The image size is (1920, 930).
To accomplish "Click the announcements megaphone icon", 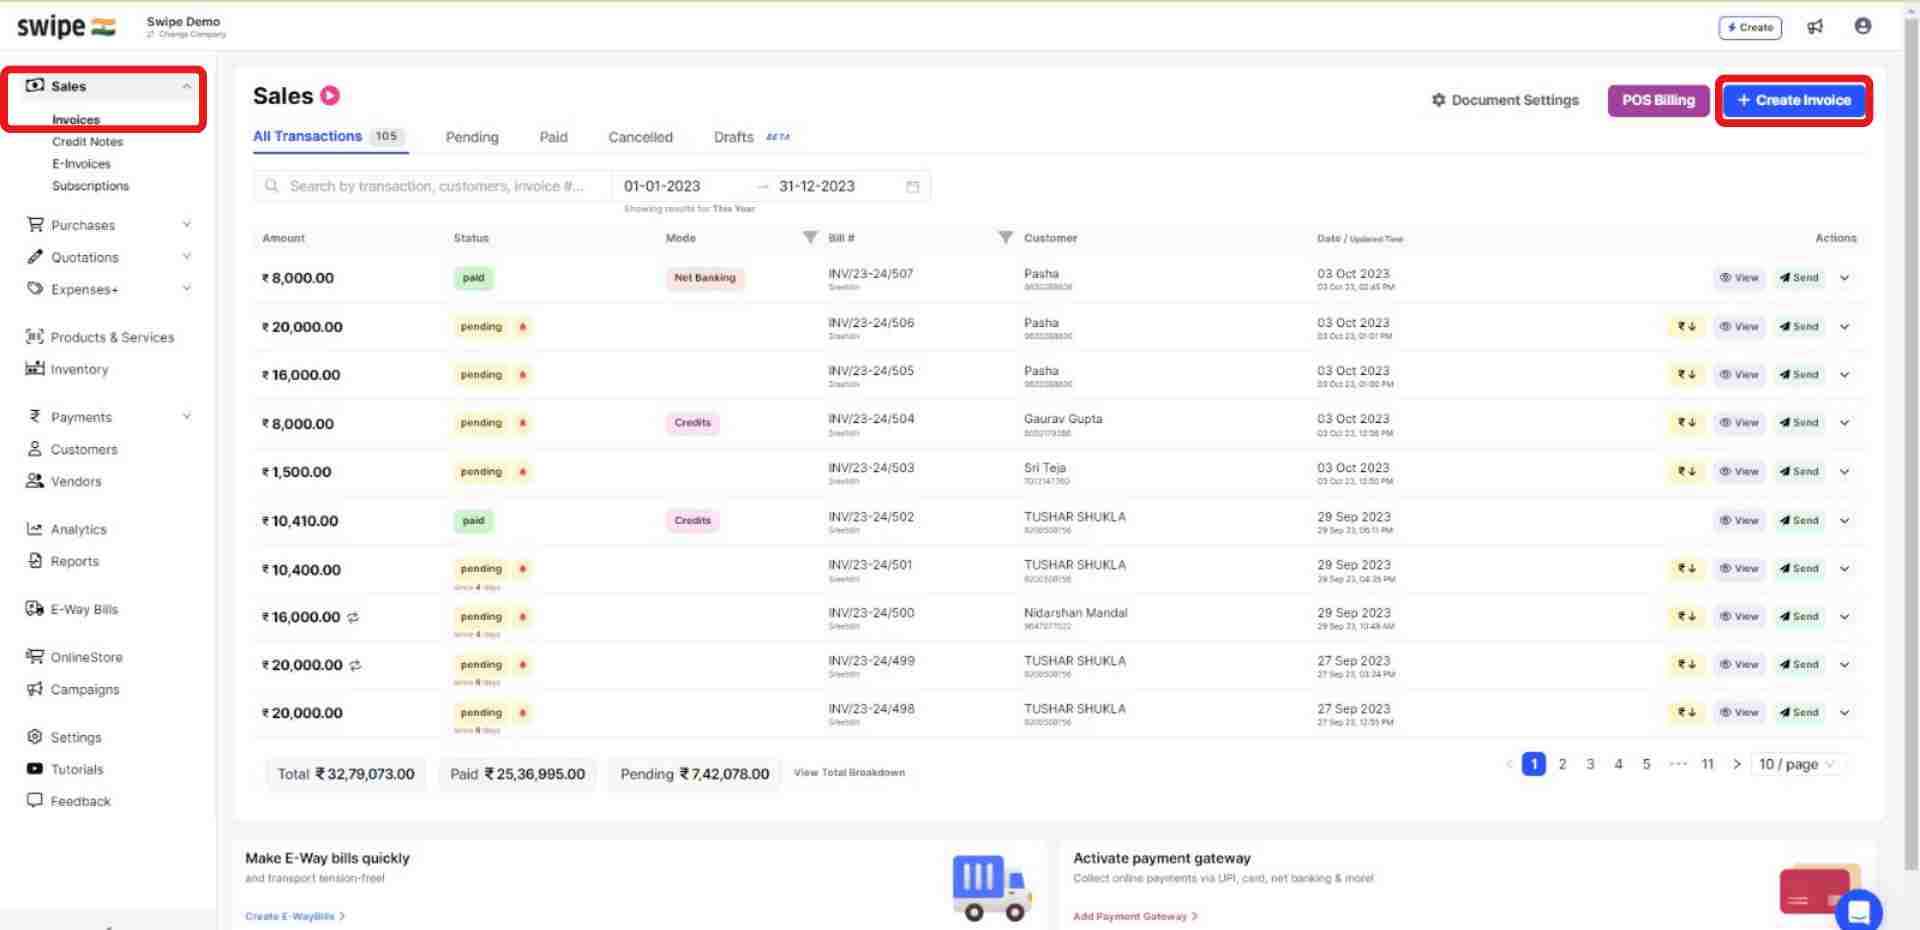I will click(1815, 27).
